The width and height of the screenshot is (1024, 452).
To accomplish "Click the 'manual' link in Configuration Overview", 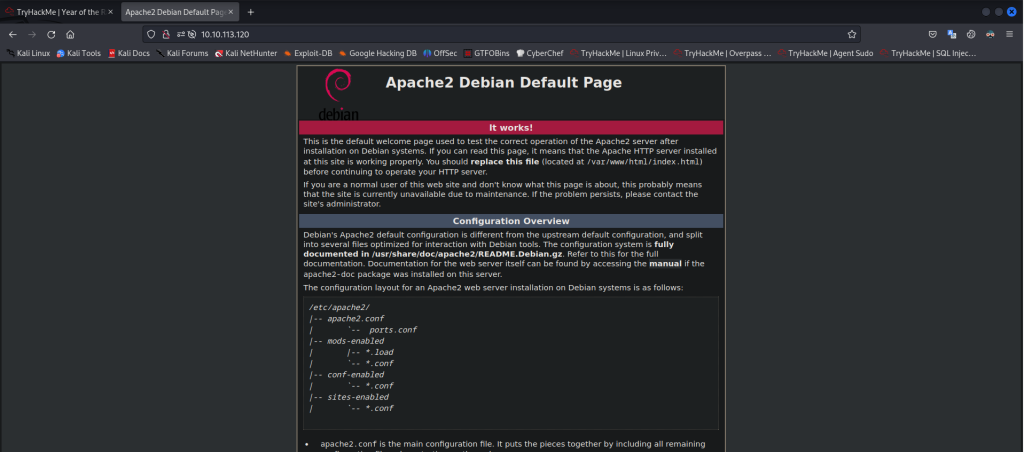I will click(665, 264).
